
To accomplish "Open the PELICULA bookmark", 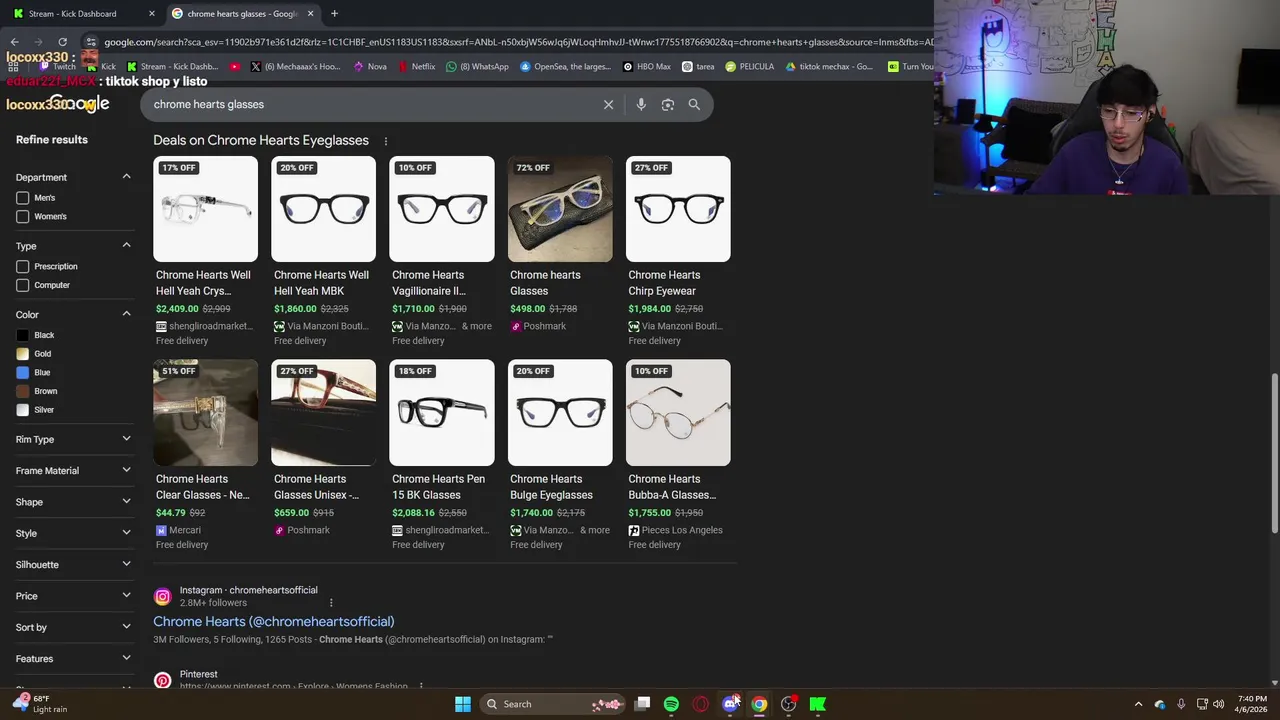I will click(750, 67).
